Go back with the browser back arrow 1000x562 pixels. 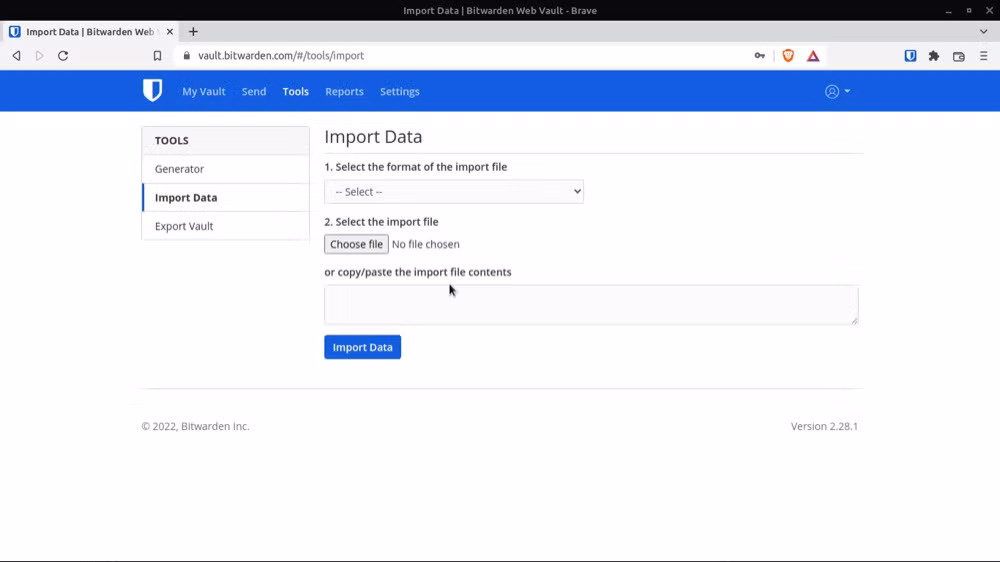pos(17,55)
